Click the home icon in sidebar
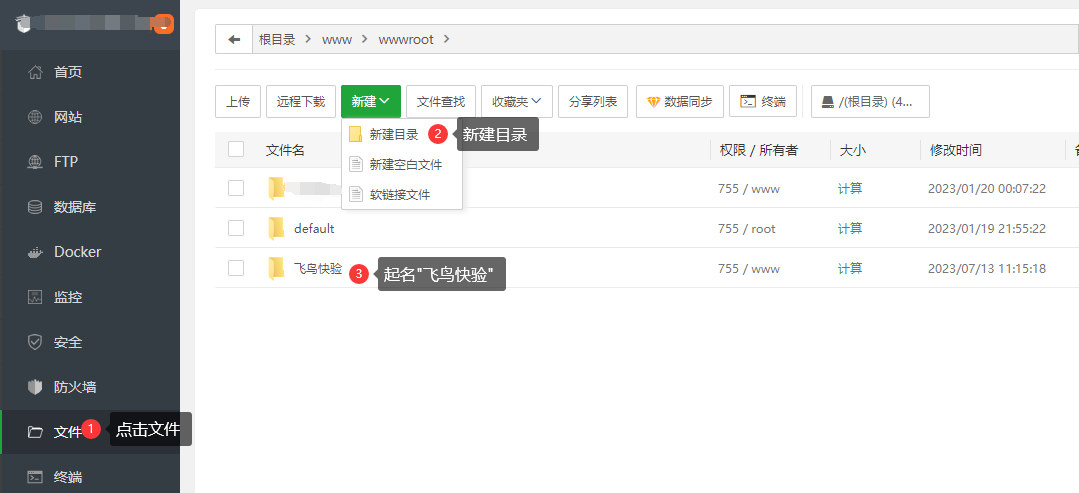 (35, 72)
